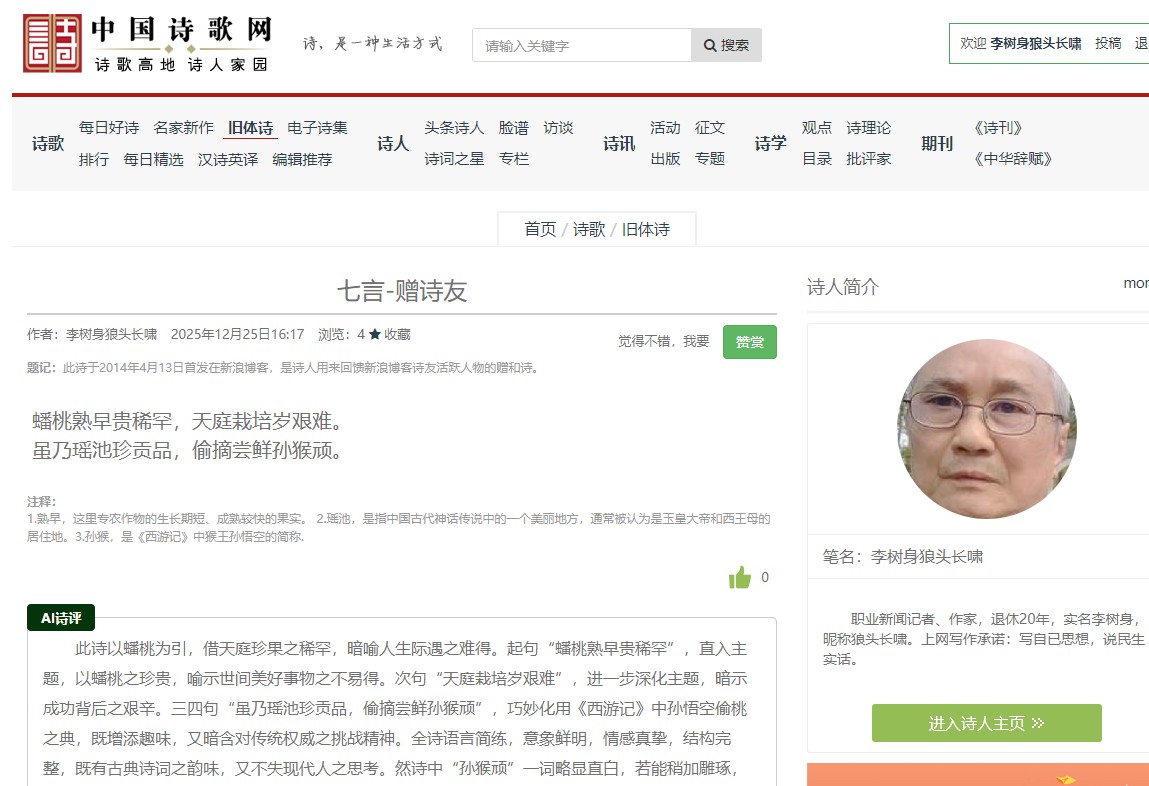Click the magnifier 搜索 search button
Screen dimensions: 1149x786
tap(726, 45)
